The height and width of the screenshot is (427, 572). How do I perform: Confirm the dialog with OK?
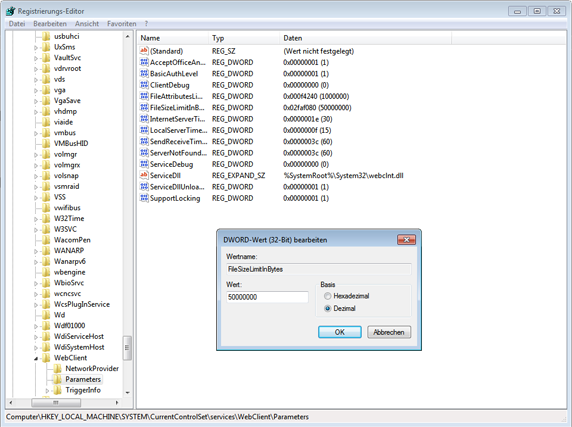coord(340,332)
